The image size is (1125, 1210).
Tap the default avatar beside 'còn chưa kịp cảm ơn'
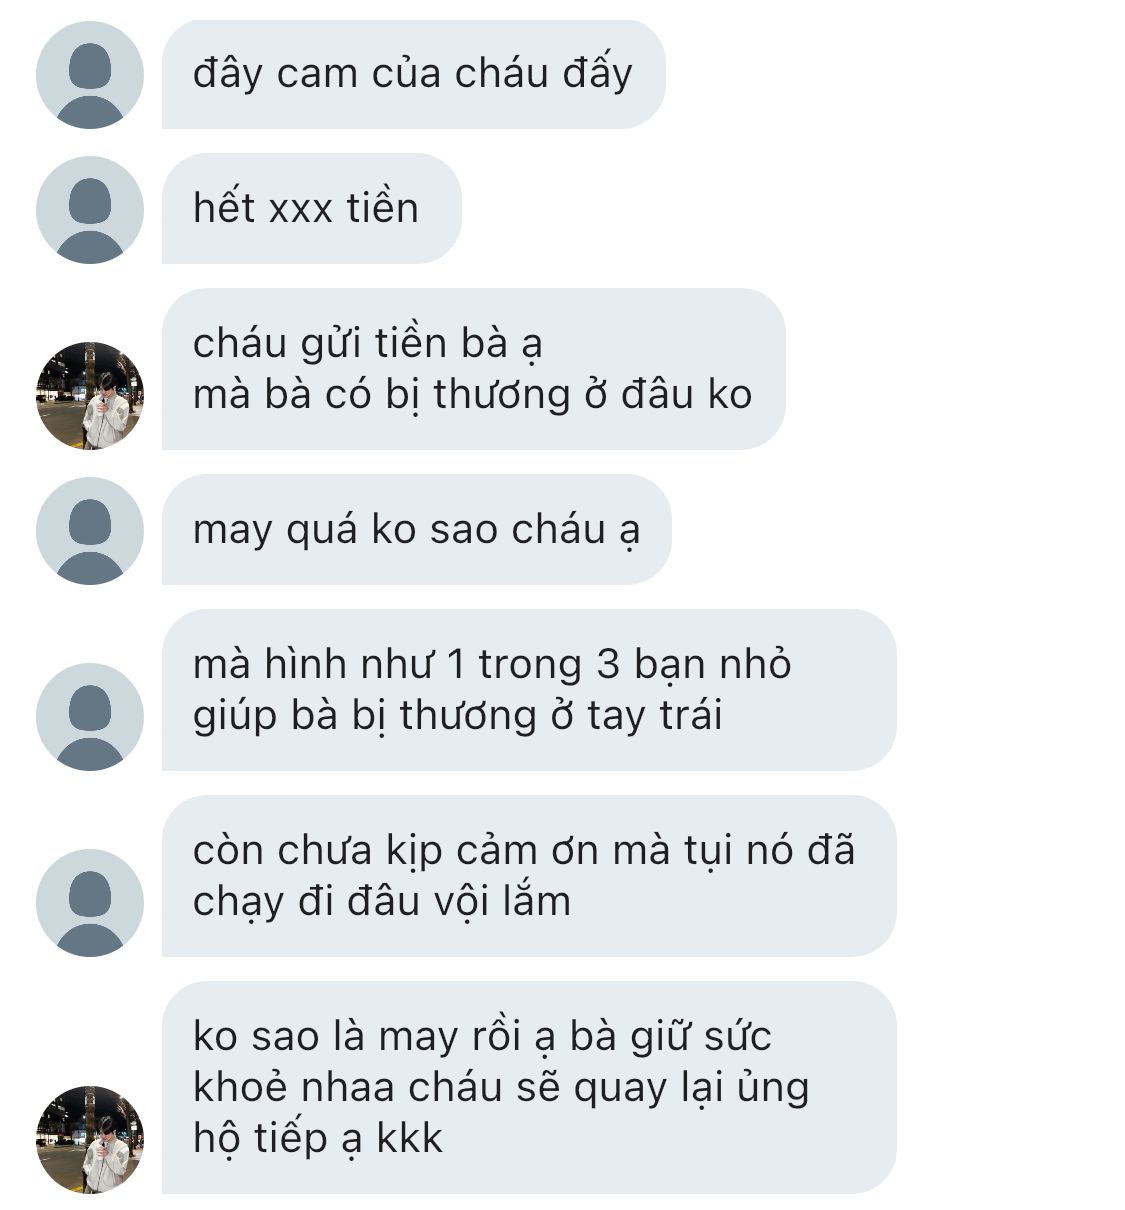[90, 902]
